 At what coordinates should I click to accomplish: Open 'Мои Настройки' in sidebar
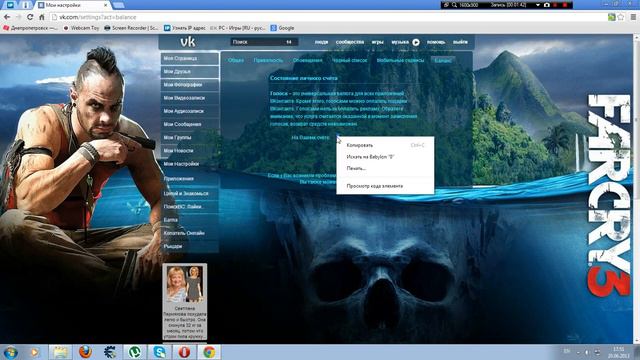coord(190,164)
